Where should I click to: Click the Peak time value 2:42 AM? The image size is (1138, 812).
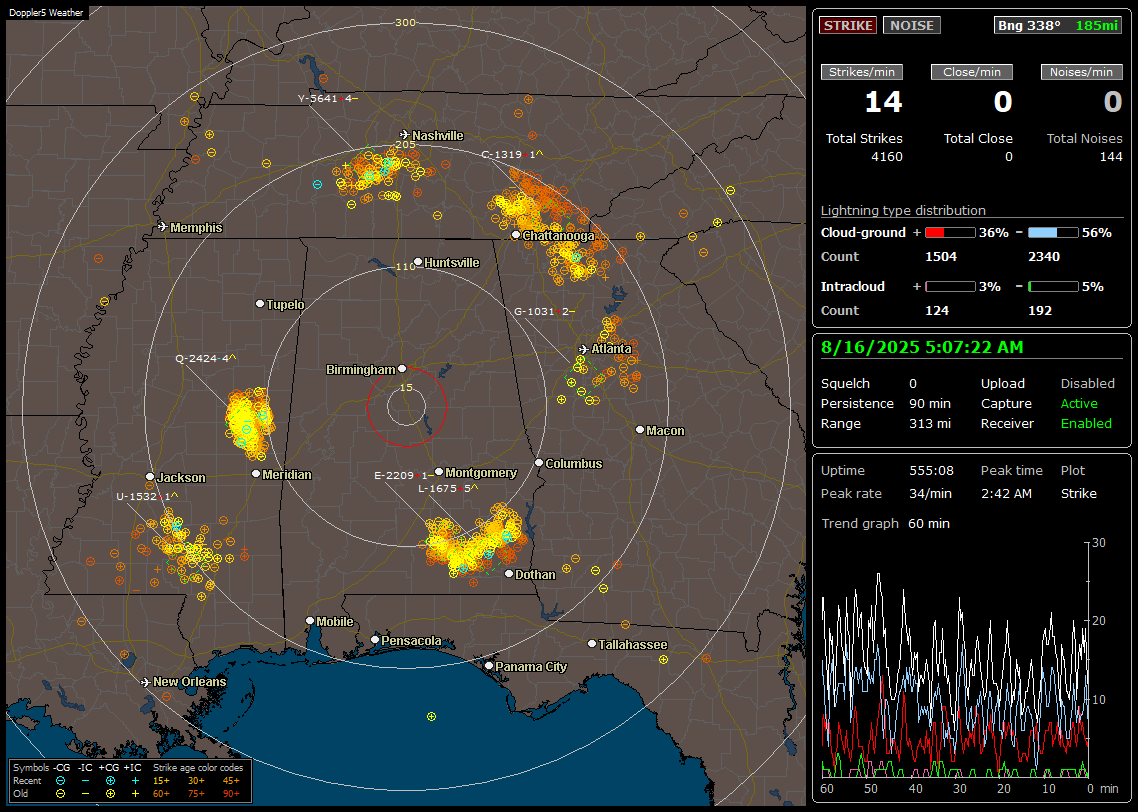pyautogui.click(x=1006, y=493)
